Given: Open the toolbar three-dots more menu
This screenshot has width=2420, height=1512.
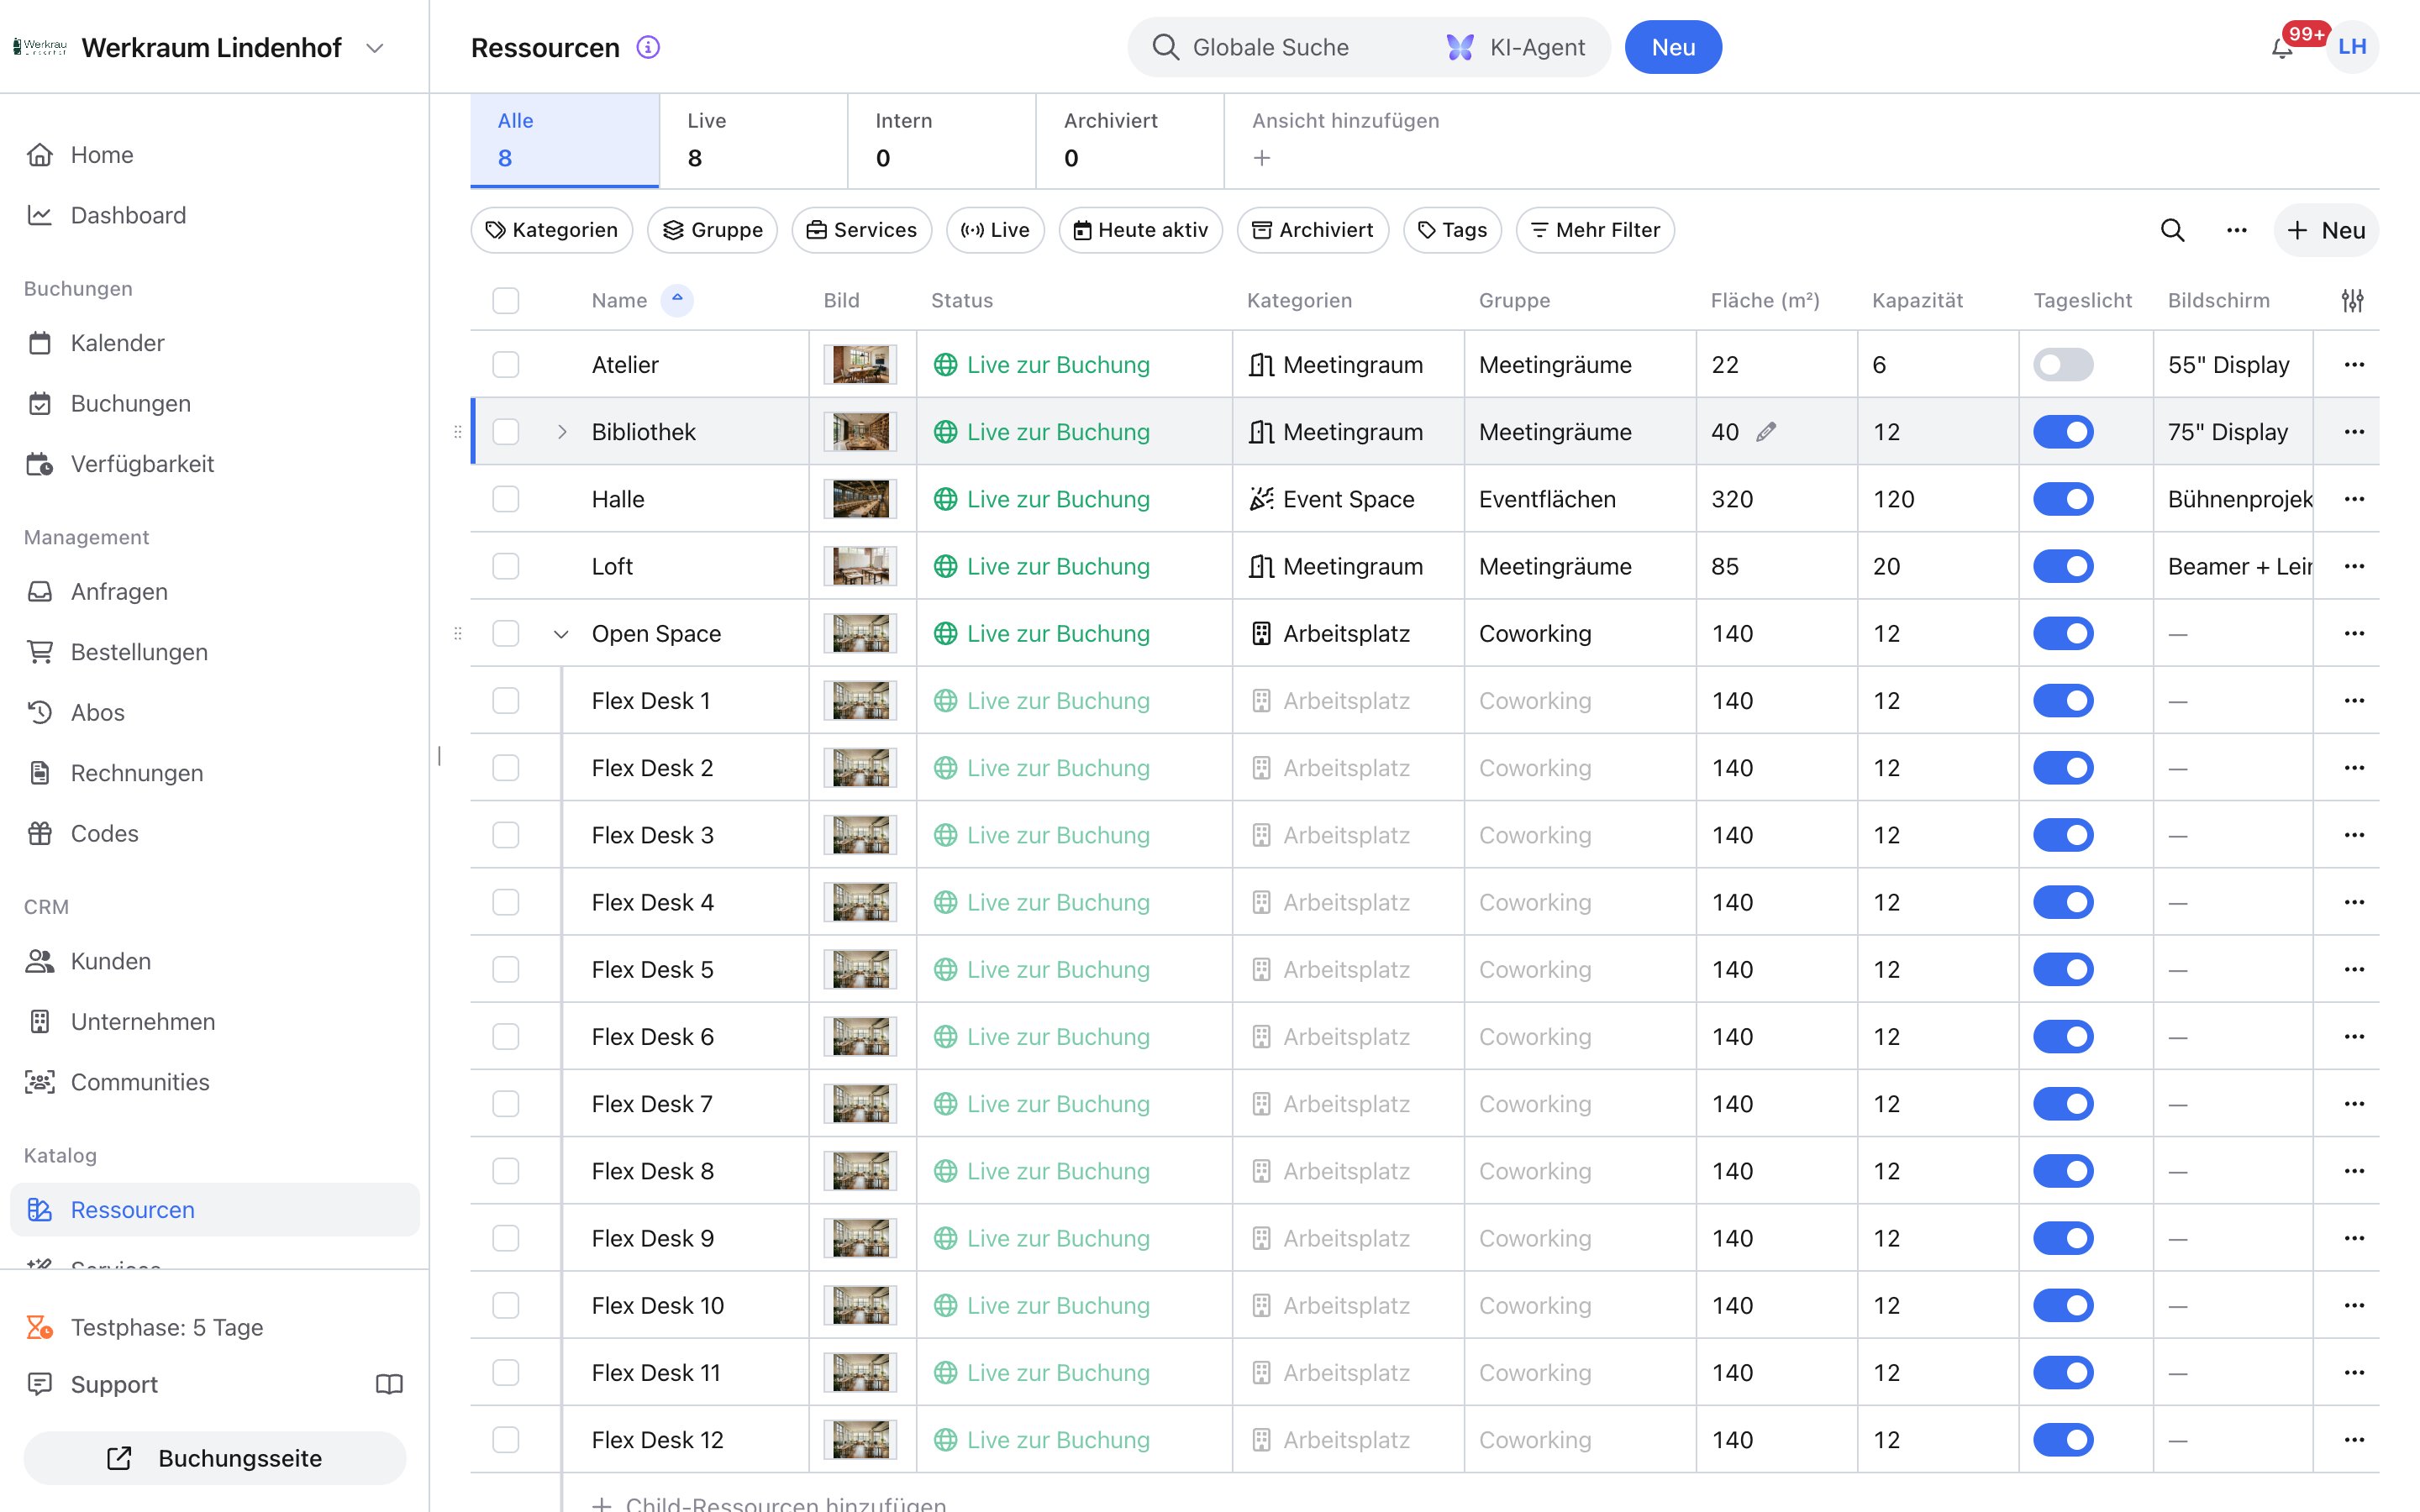Looking at the screenshot, I should [2237, 230].
